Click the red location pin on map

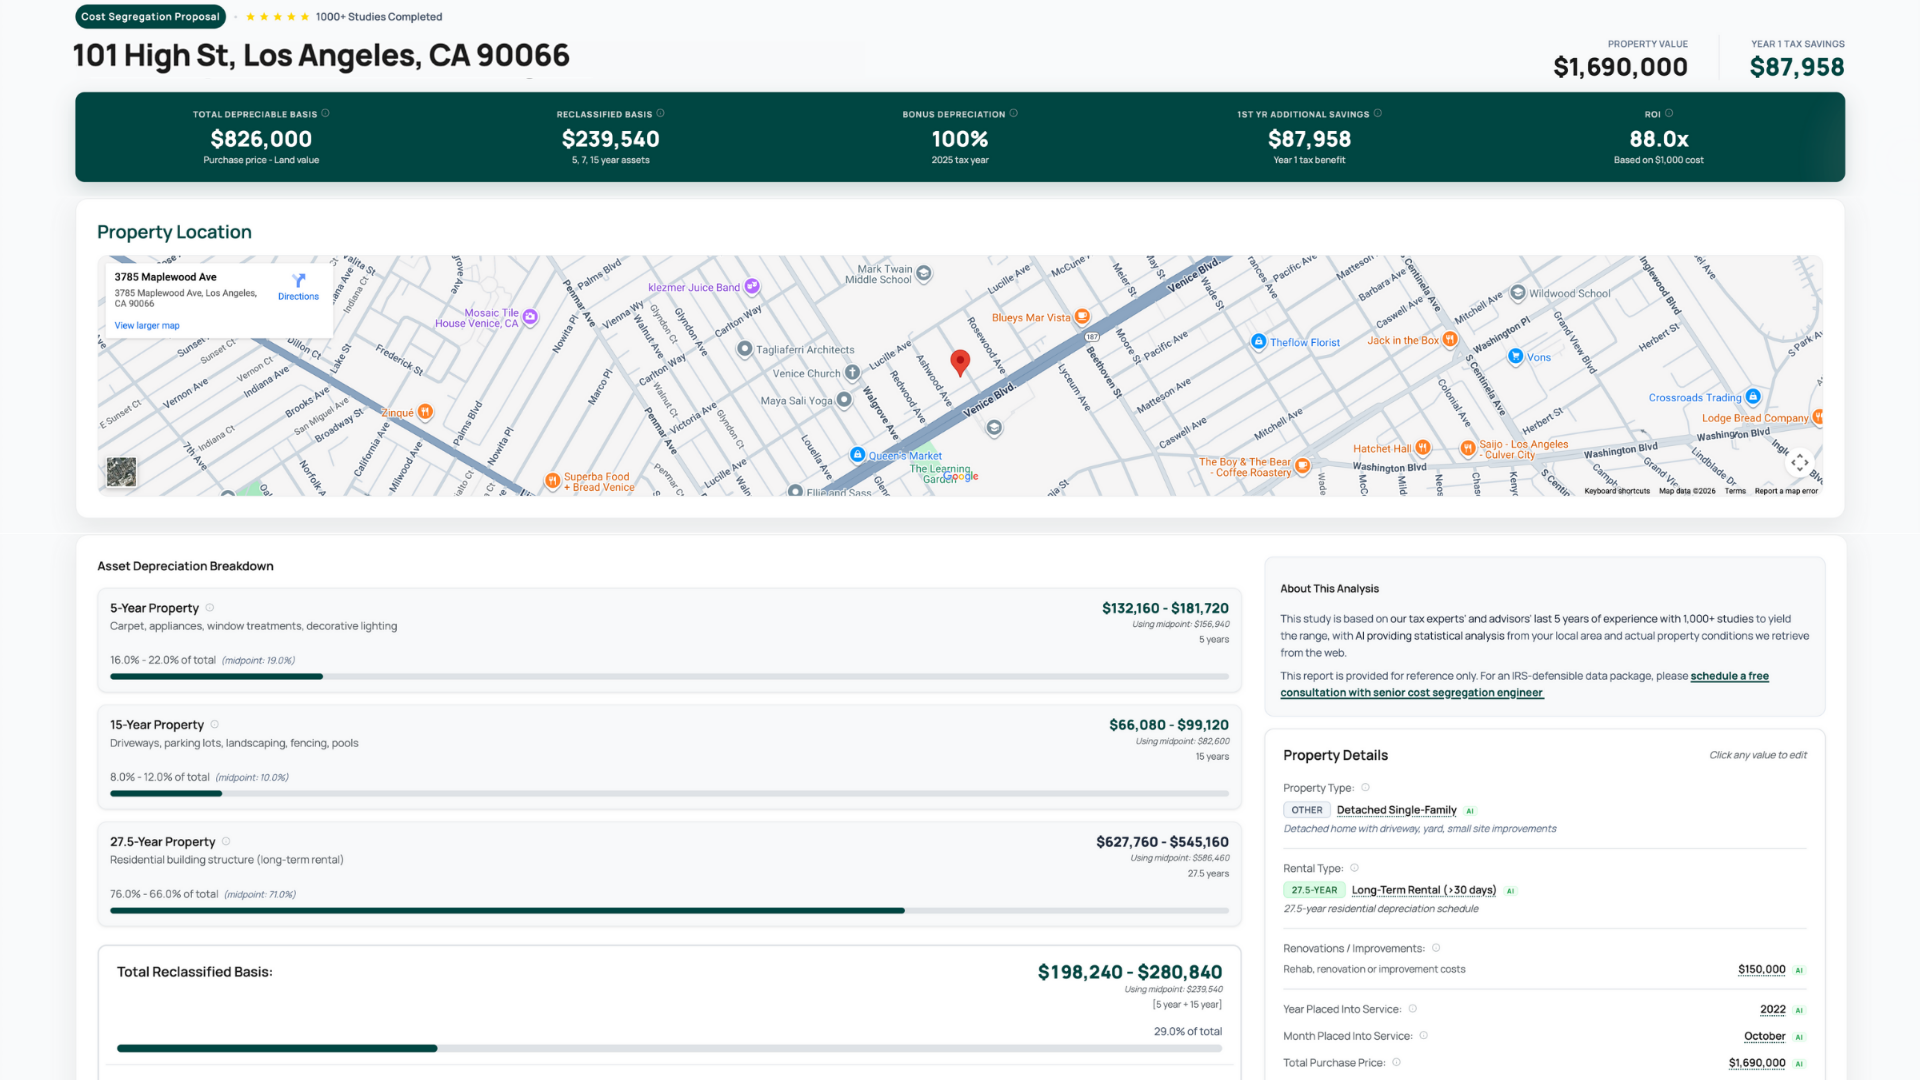coord(960,362)
